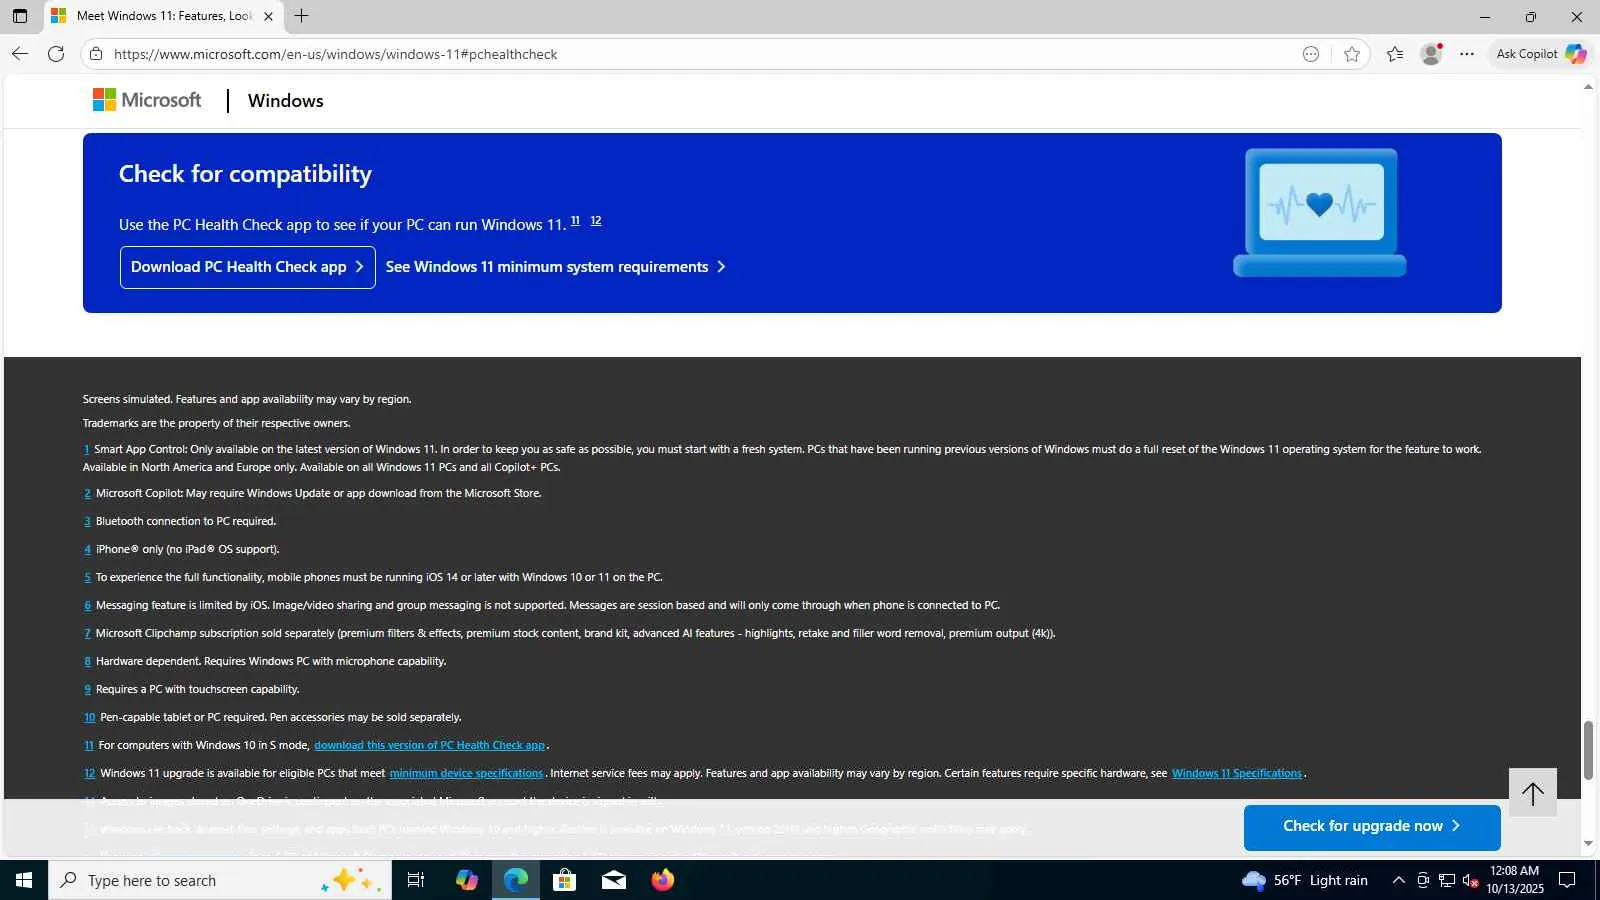Open the Windows Start menu
Viewport: 1600px width, 900px height.
point(24,880)
